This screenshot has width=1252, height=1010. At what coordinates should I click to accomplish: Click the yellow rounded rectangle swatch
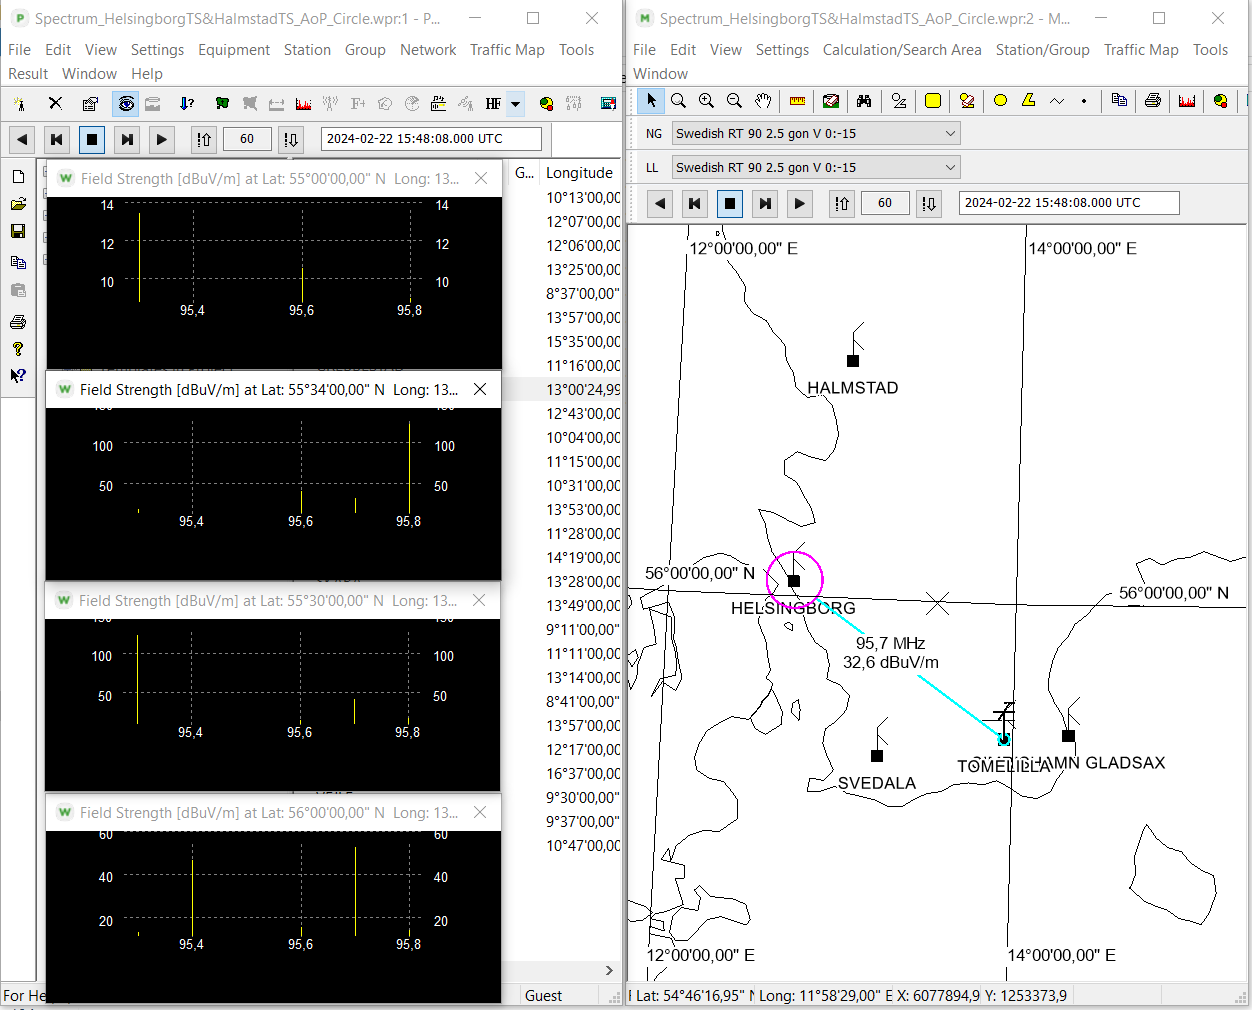[x=932, y=101]
